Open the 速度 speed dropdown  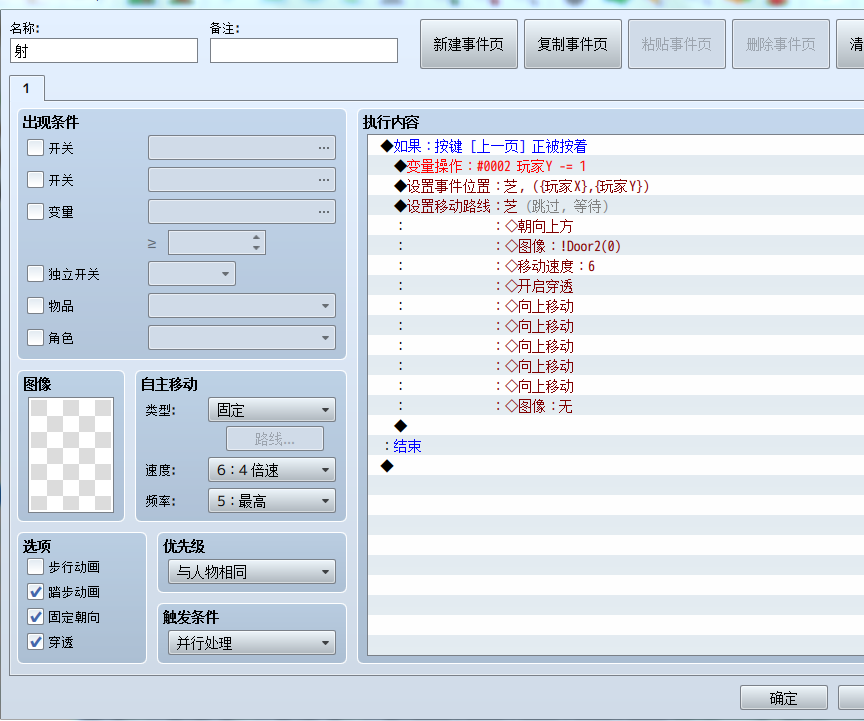point(272,470)
